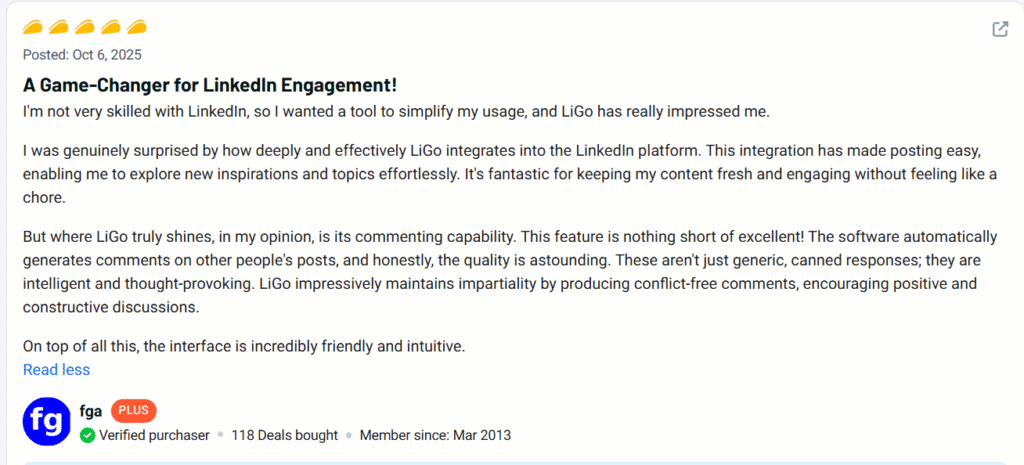
Task: Click the third taco rating icon
Action: (x=85, y=26)
